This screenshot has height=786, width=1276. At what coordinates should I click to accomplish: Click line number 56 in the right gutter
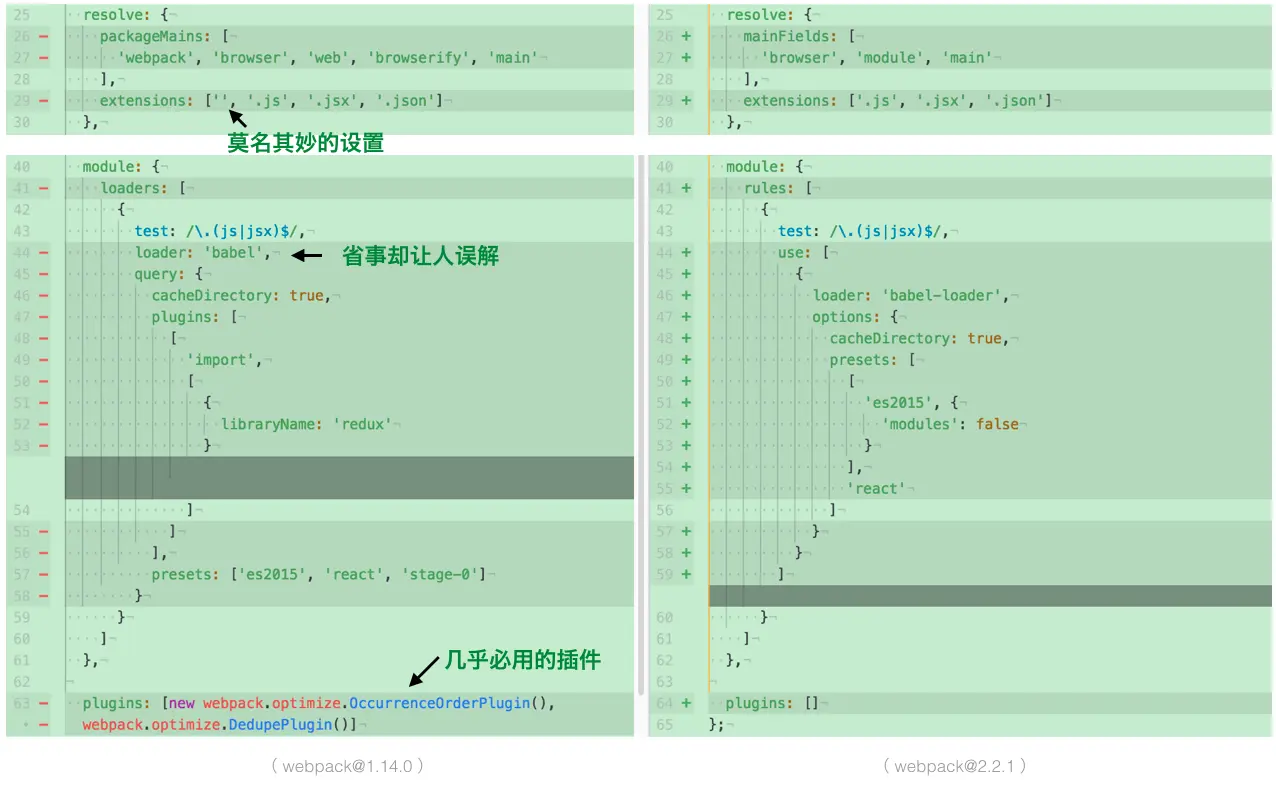(x=665, y=510)
